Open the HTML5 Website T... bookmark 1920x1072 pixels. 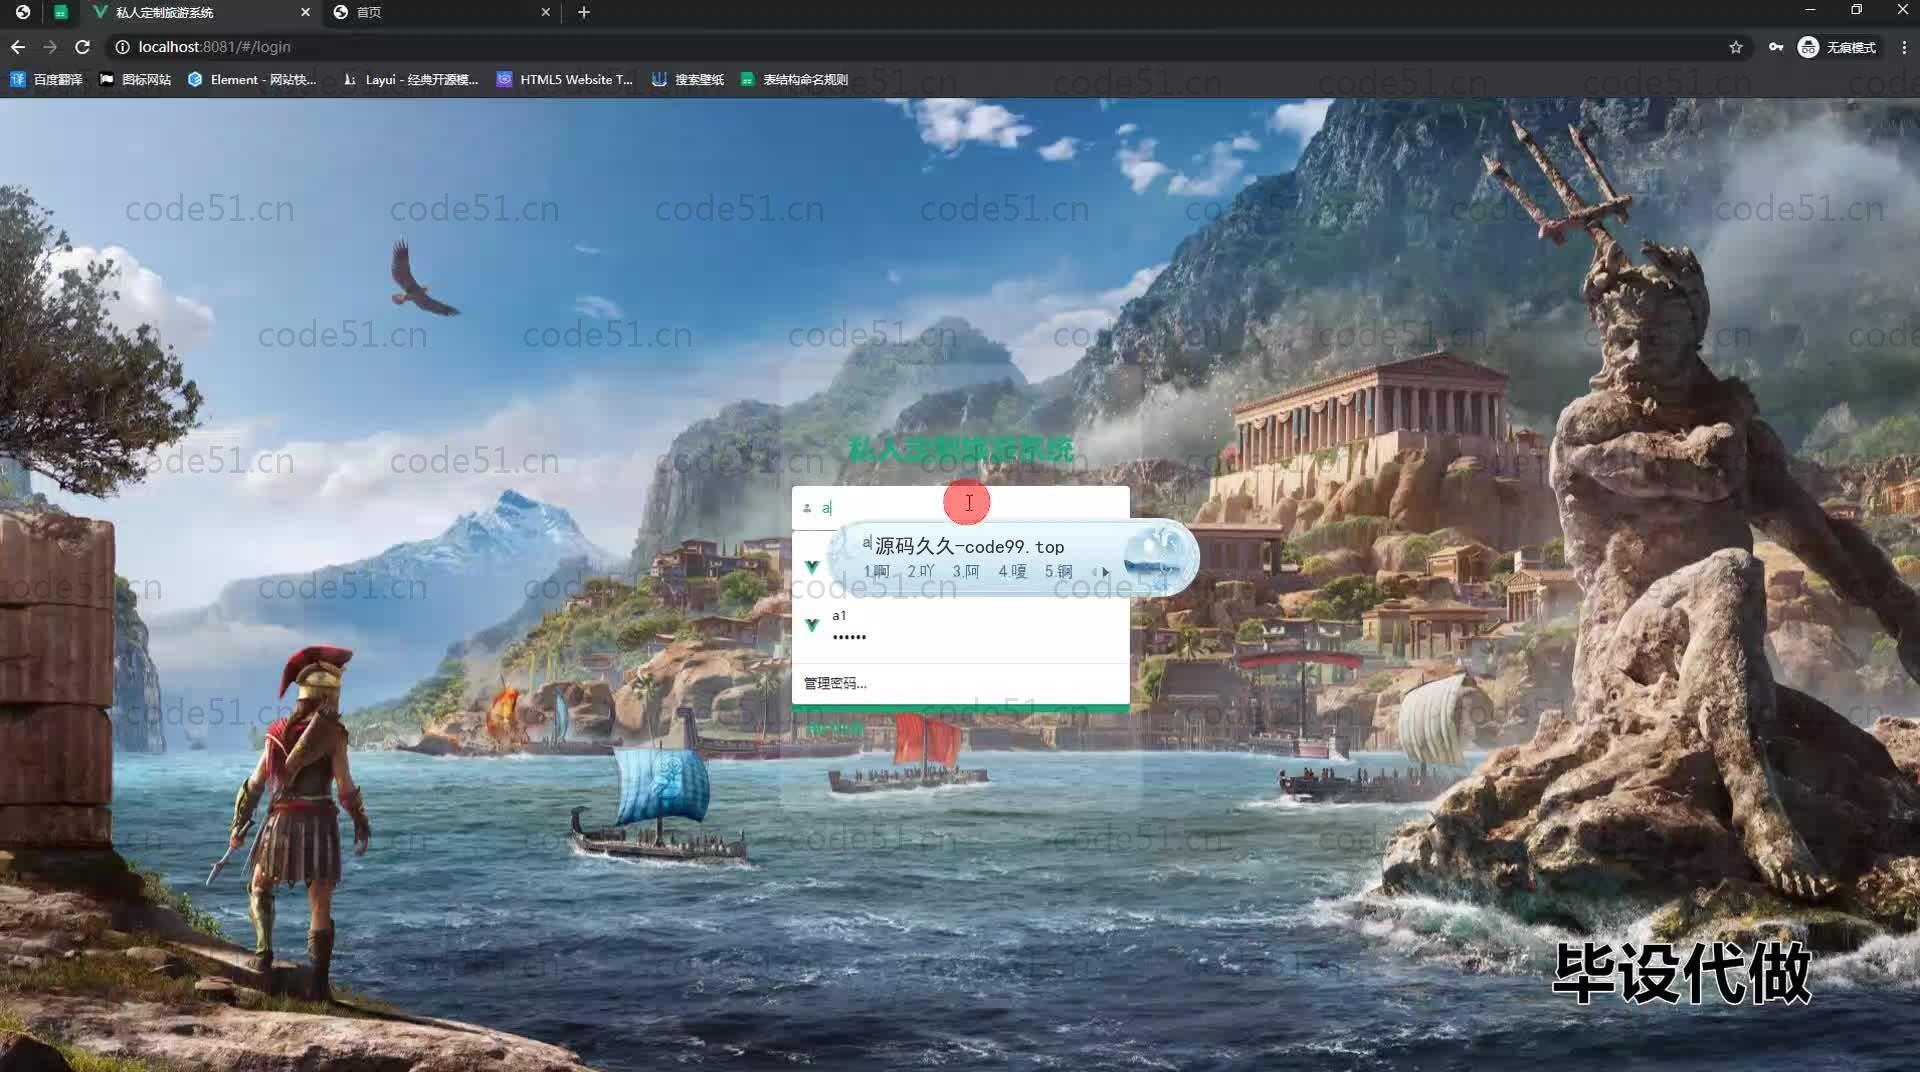(x=565, y=79)
